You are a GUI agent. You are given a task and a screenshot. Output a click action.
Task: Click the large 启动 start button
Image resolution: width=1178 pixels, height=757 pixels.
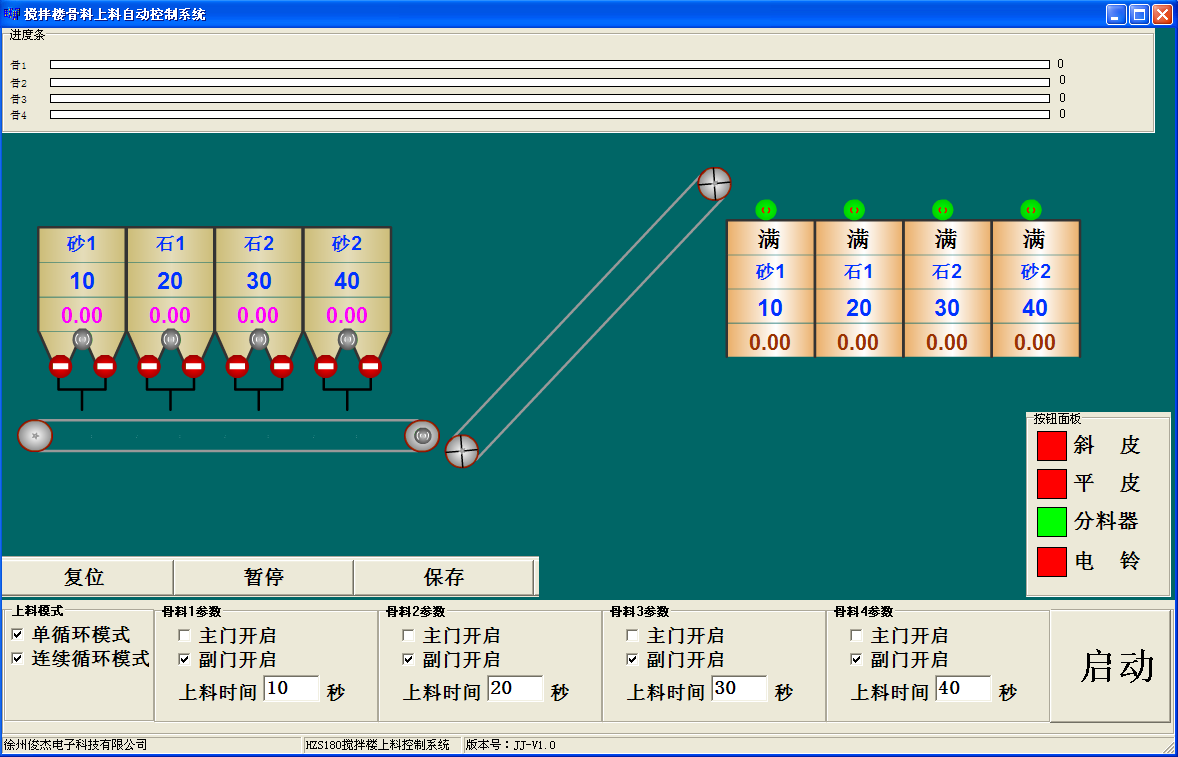pyautogui.click(x=1111, y=666)
